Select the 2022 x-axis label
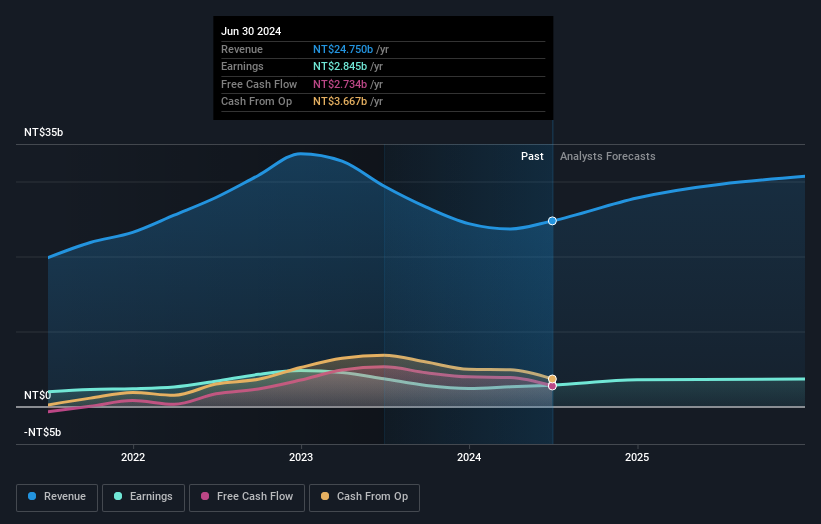 (133, 457)
